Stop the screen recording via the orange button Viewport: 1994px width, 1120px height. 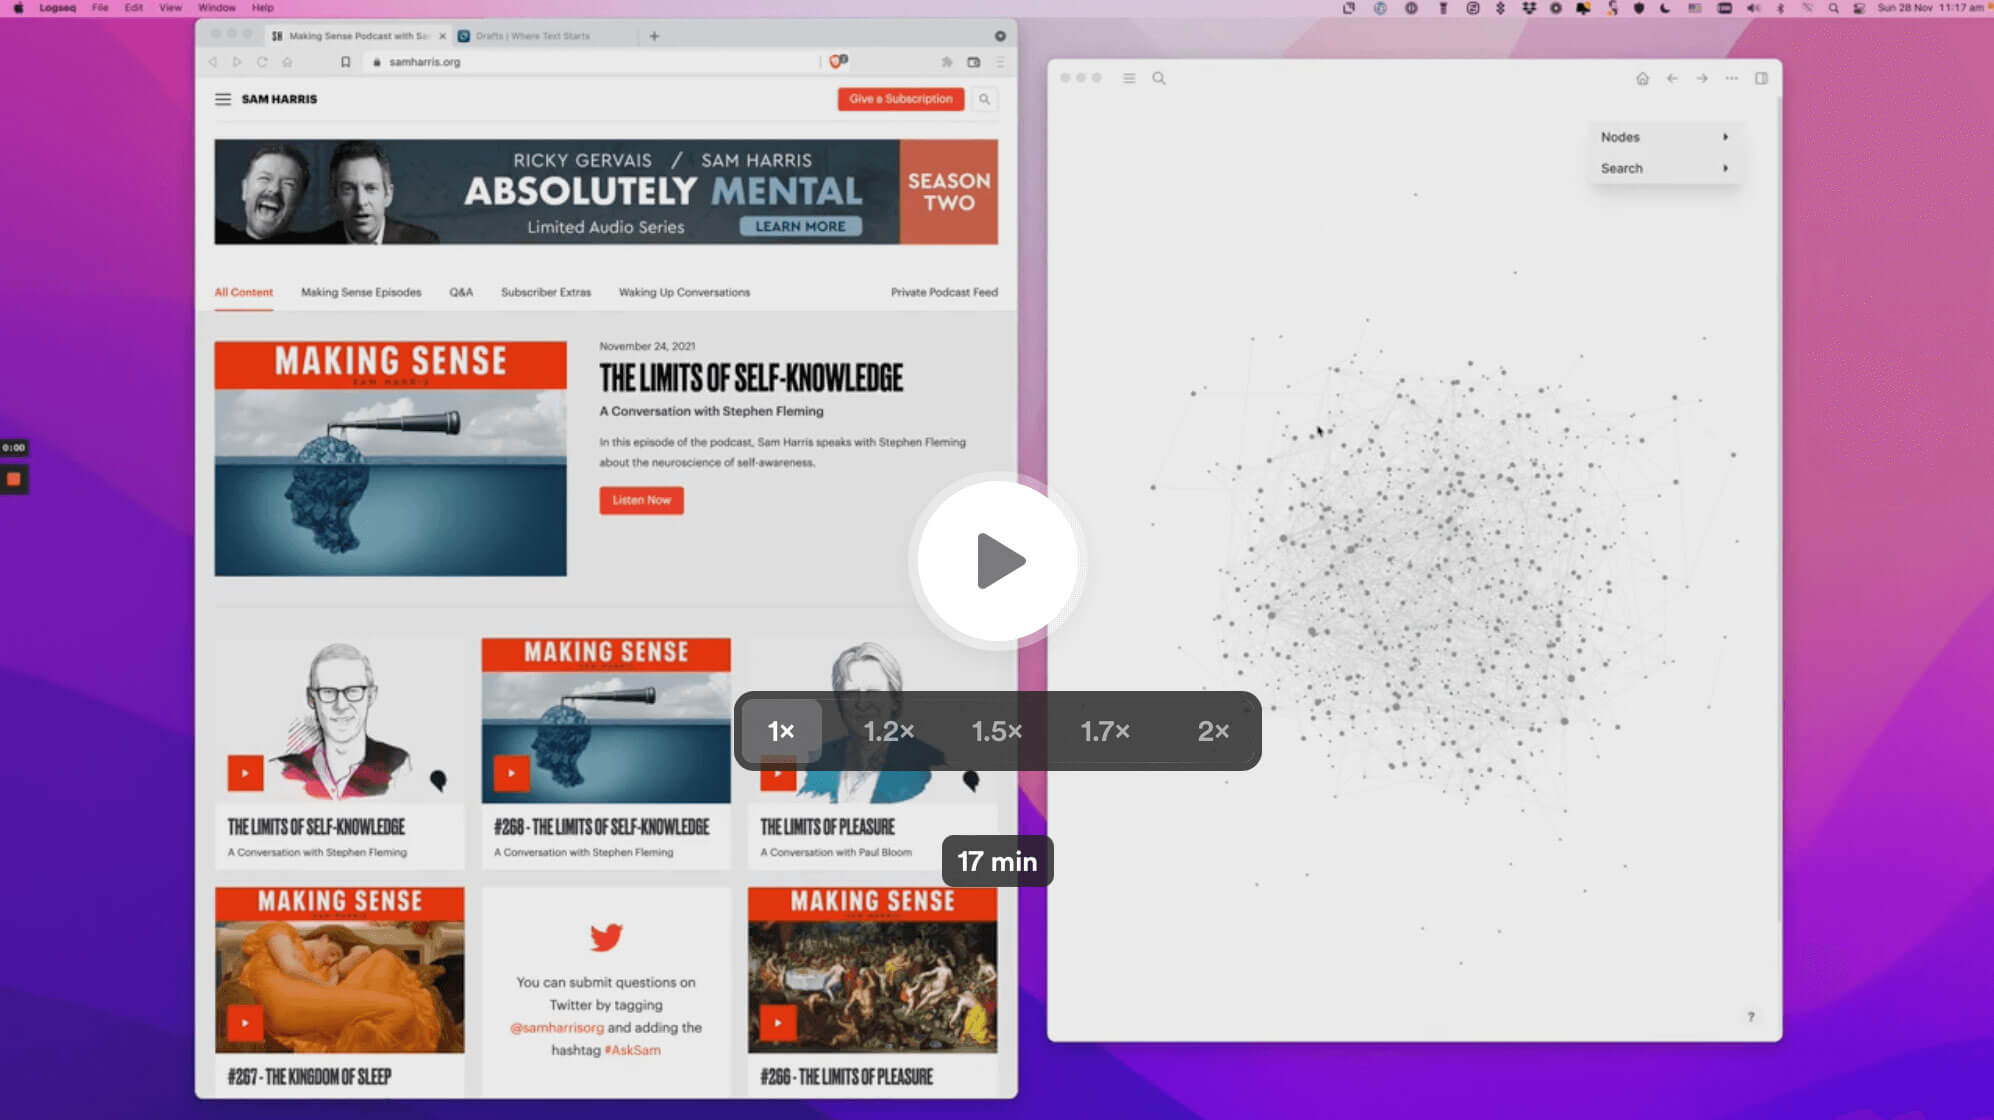tap(14, 479)
